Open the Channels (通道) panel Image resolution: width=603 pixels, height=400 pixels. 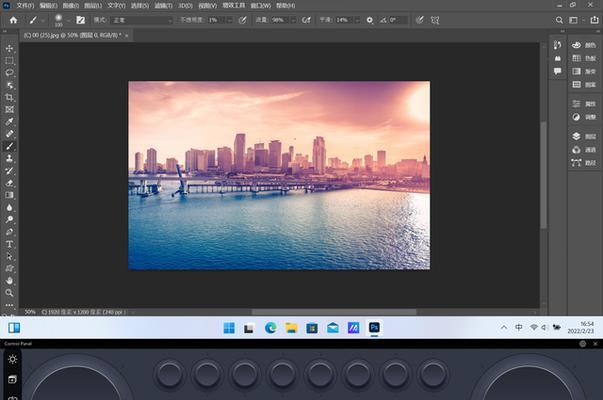(584, 150)
